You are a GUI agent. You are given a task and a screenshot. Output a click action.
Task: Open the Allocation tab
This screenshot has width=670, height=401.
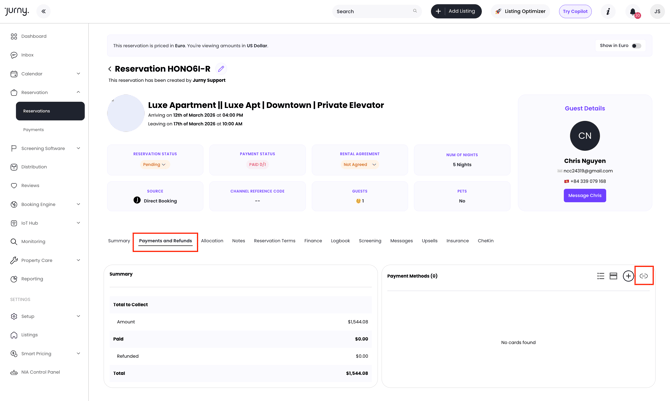pos(212,241)
